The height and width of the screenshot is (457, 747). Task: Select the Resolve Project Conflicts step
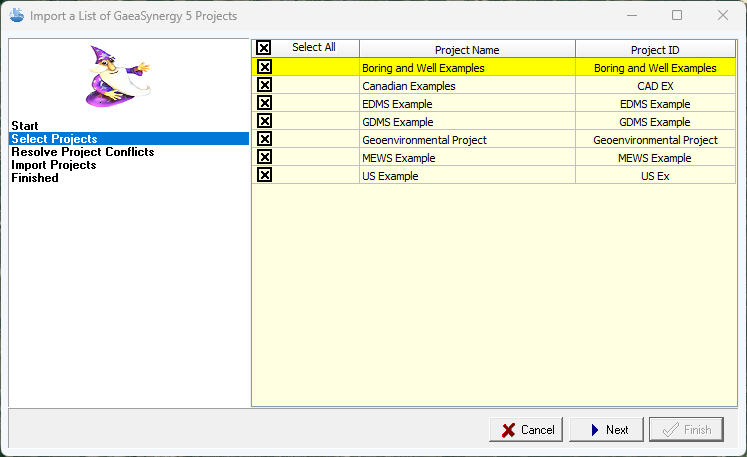pos(83,152)
